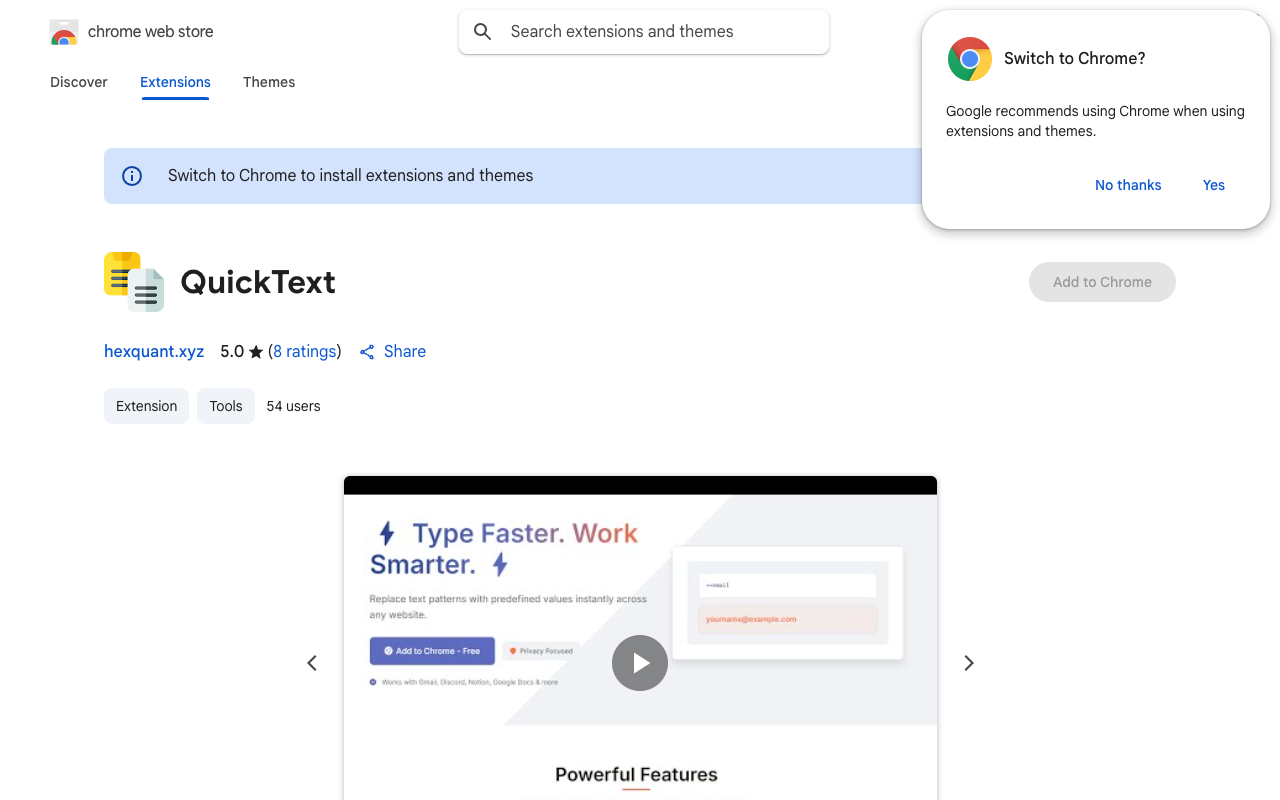
Task: Open the Themes tab
Action: (269, 82)
